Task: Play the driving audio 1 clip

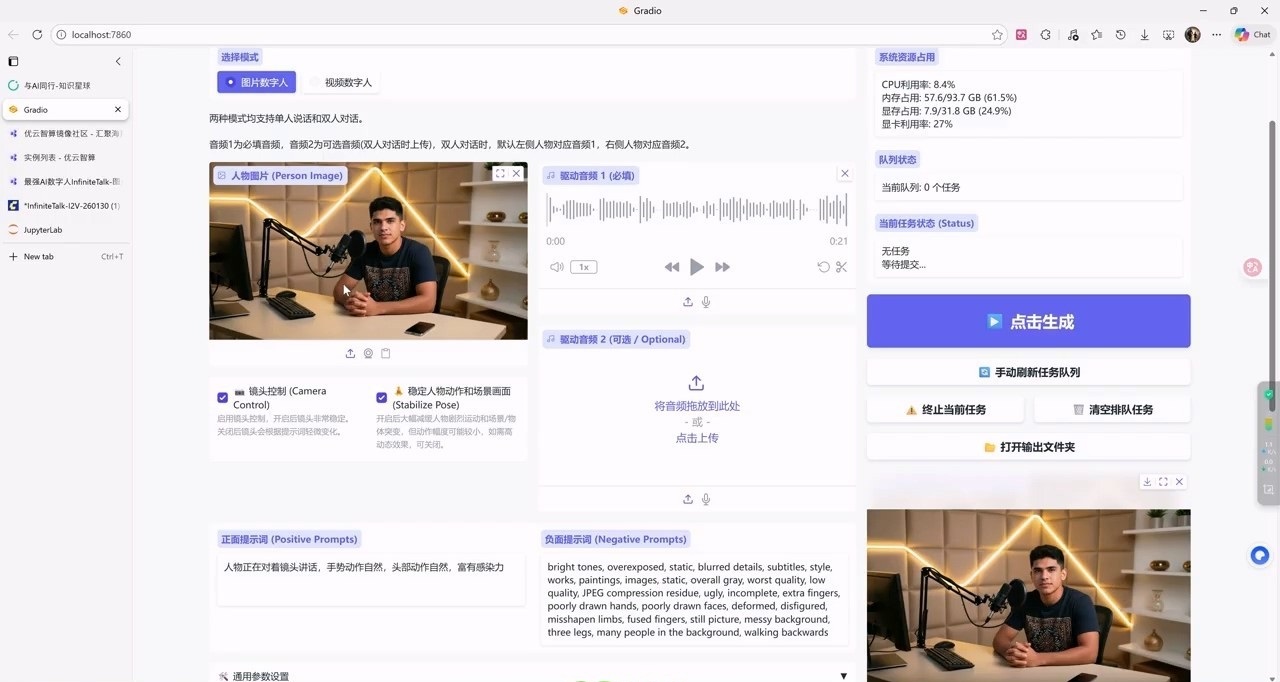Action: [x=697, y=267]
